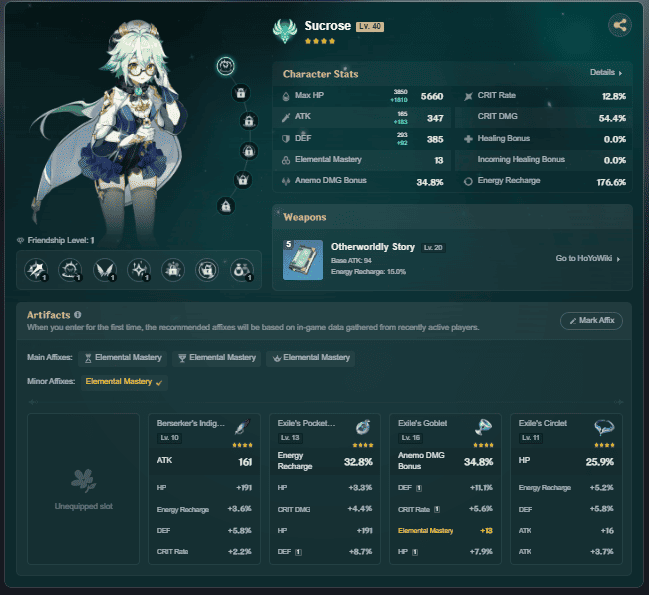Click the Energy Recharge 176.6% value

click(x=611, y=182)
